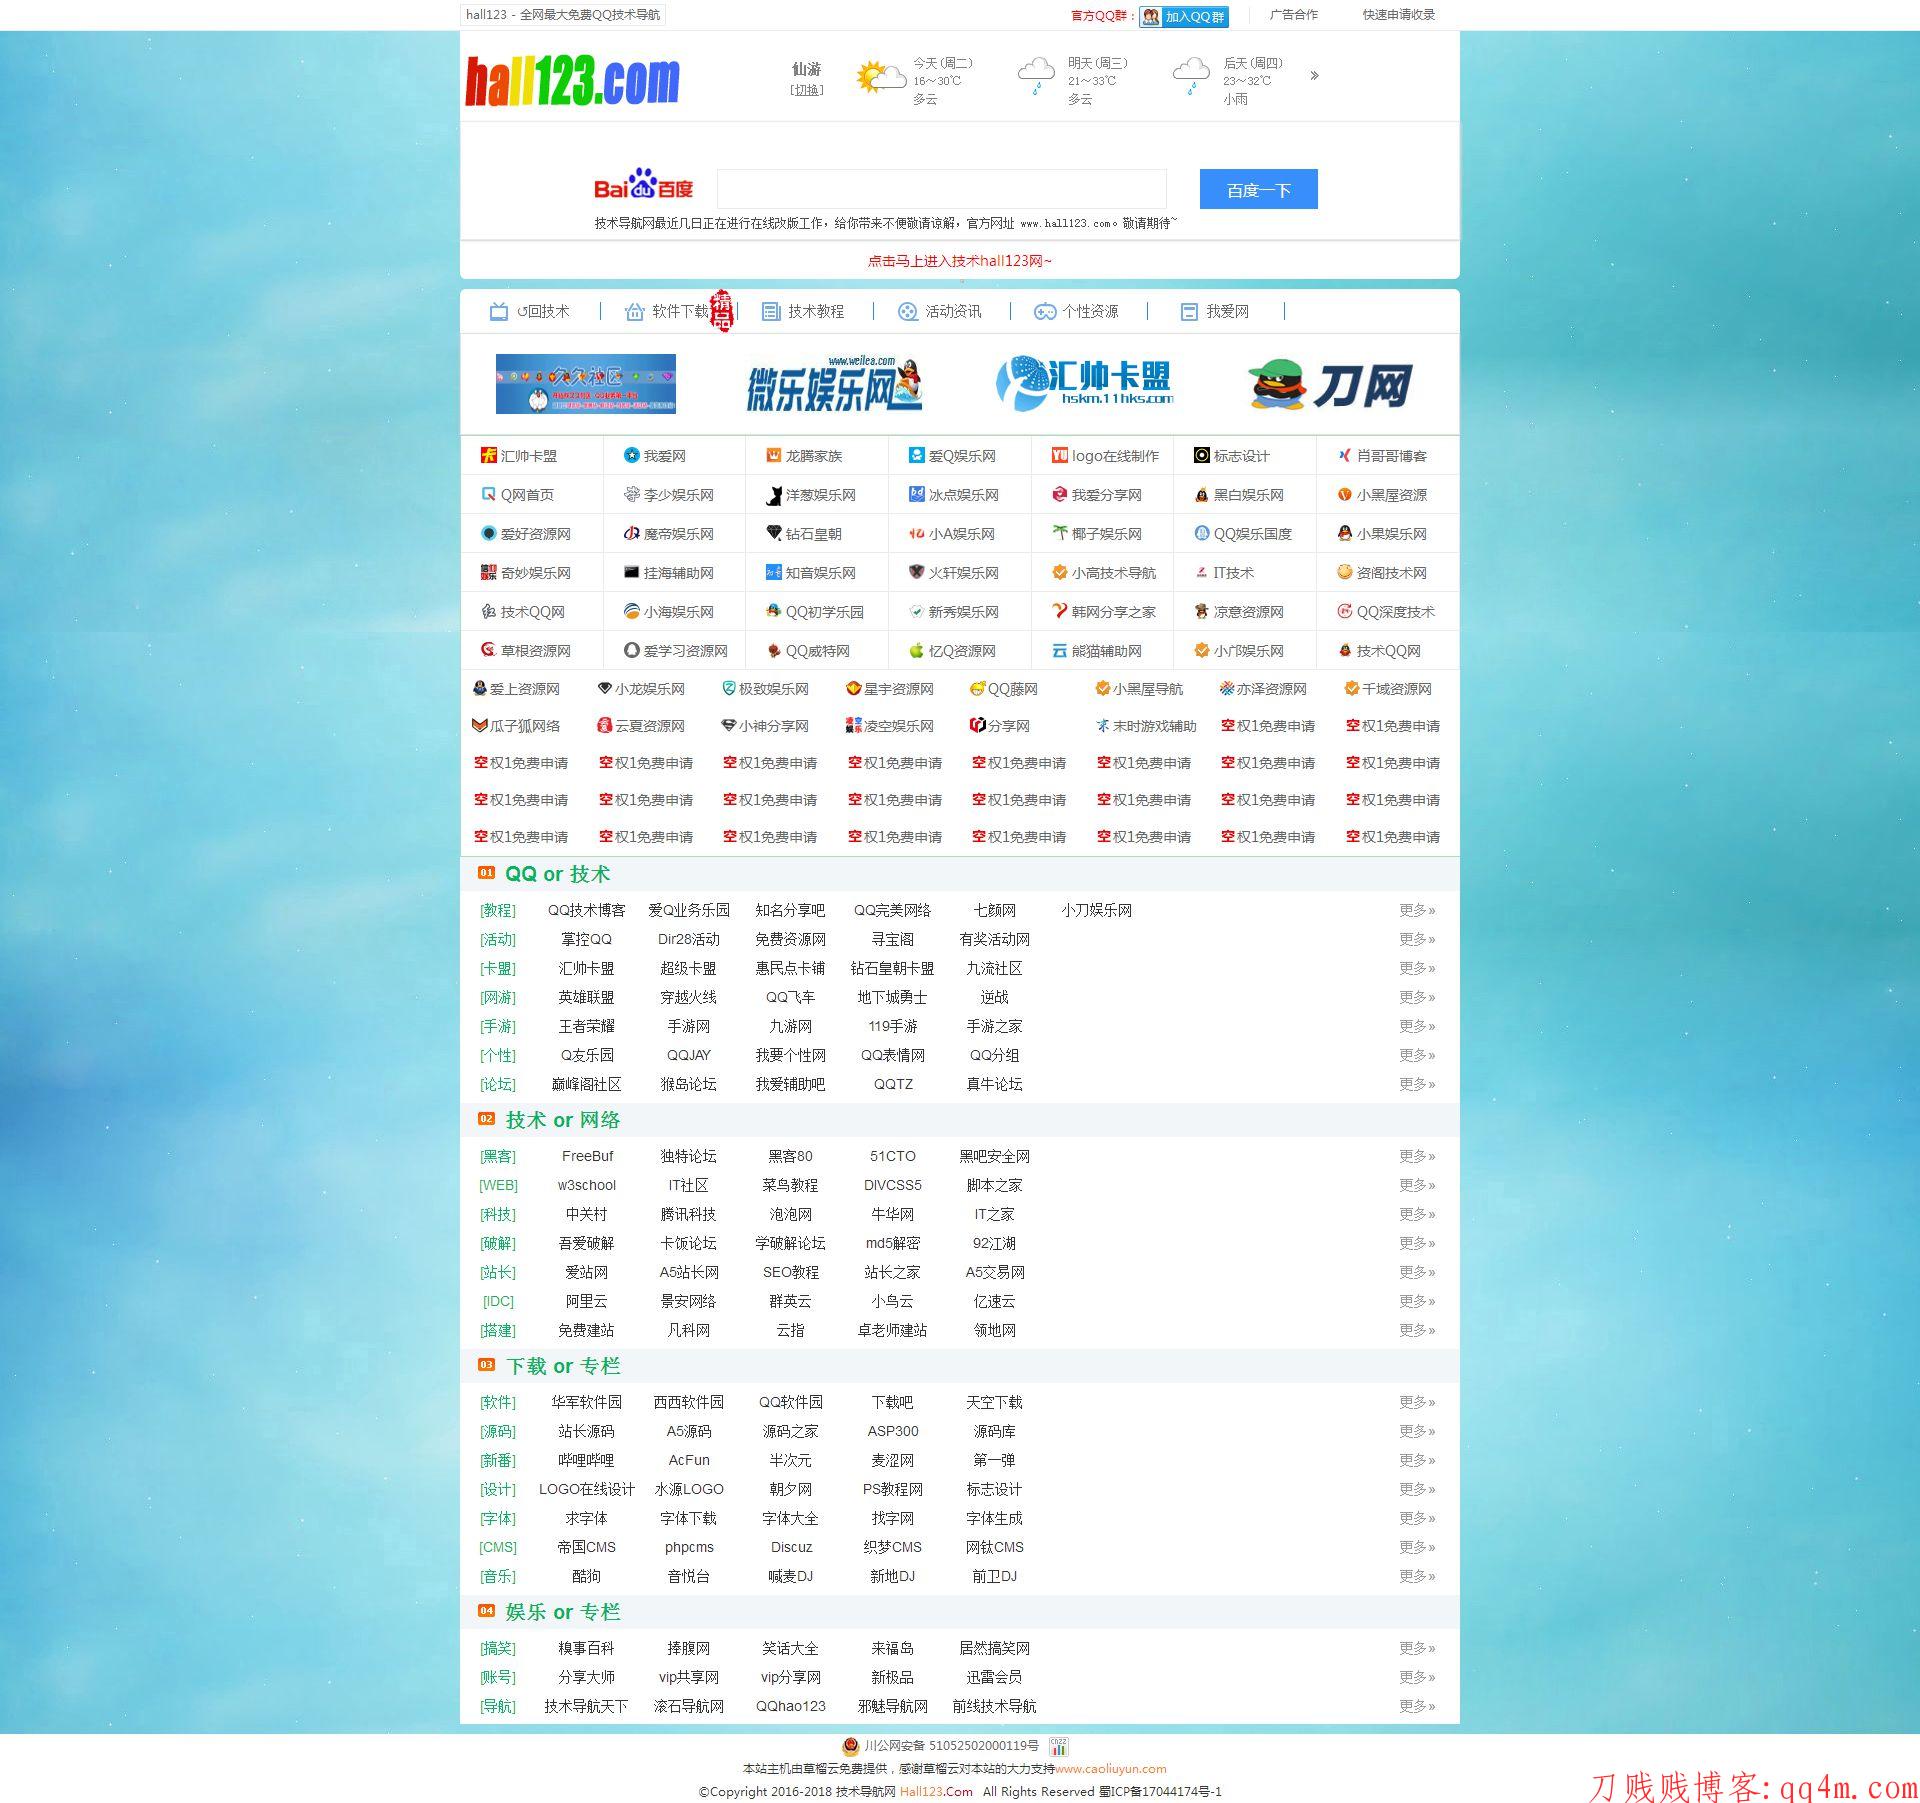Open the 王者荣耀 link

[586, 1027]
